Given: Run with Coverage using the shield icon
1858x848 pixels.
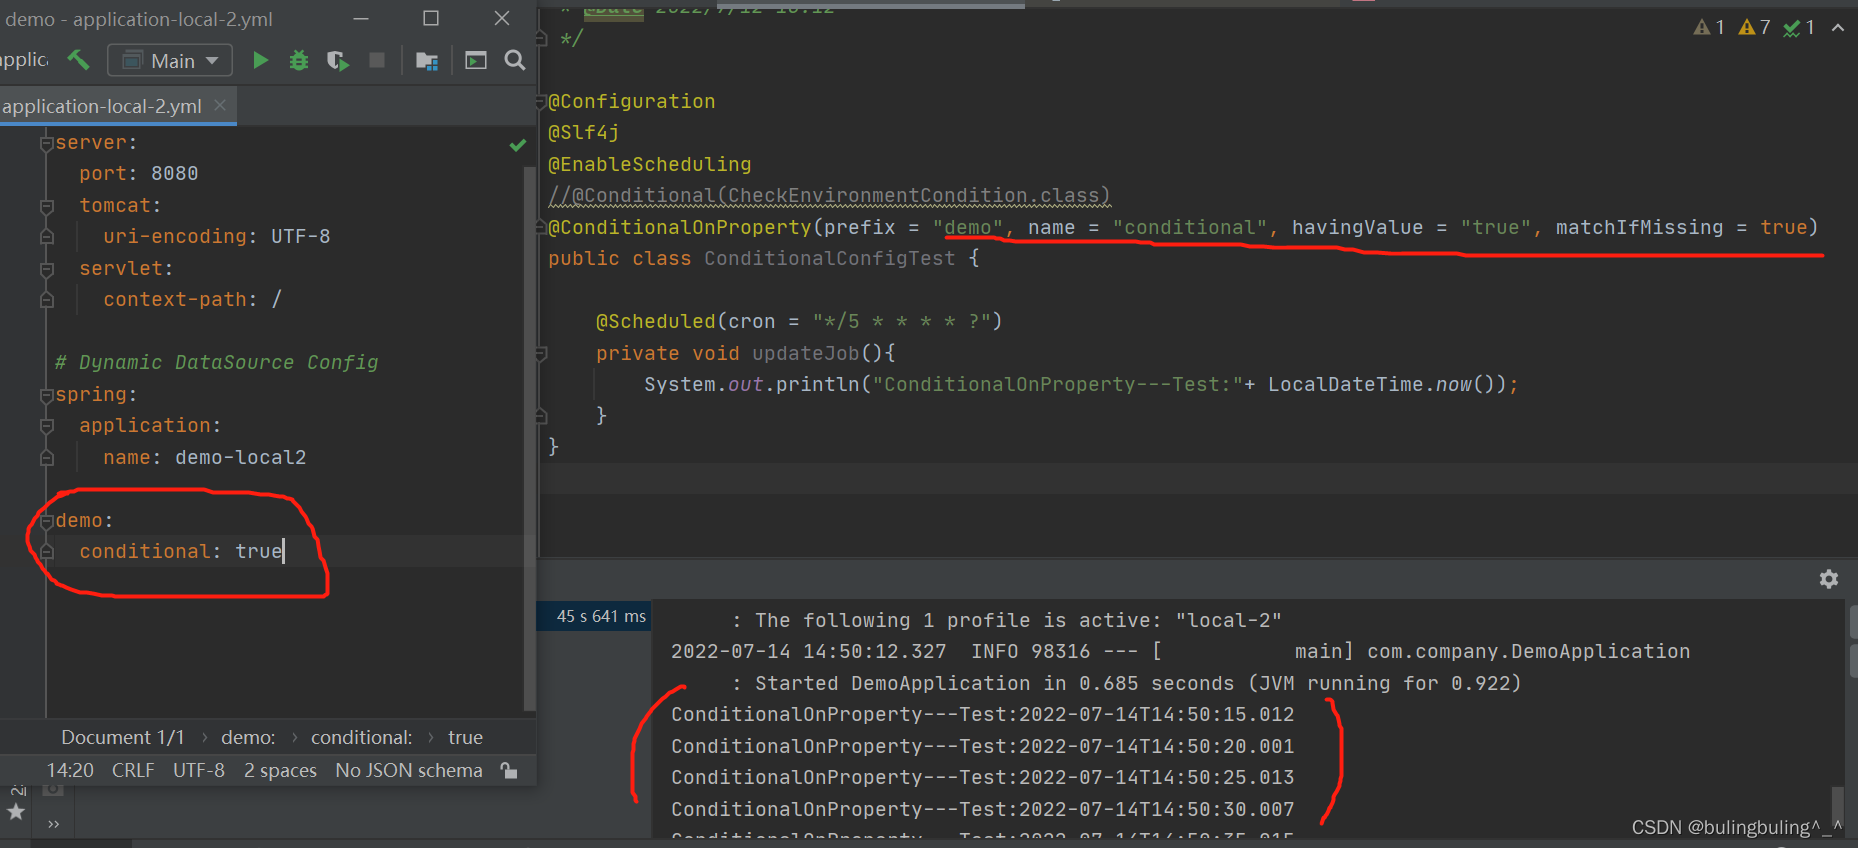Looking at the screenshot, I should (337, 61).
